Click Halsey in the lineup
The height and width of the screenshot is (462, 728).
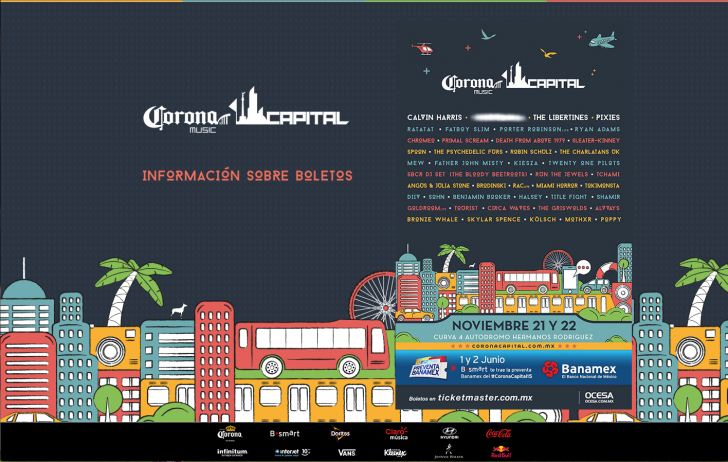pyautogui.click(x=530, y=197)
